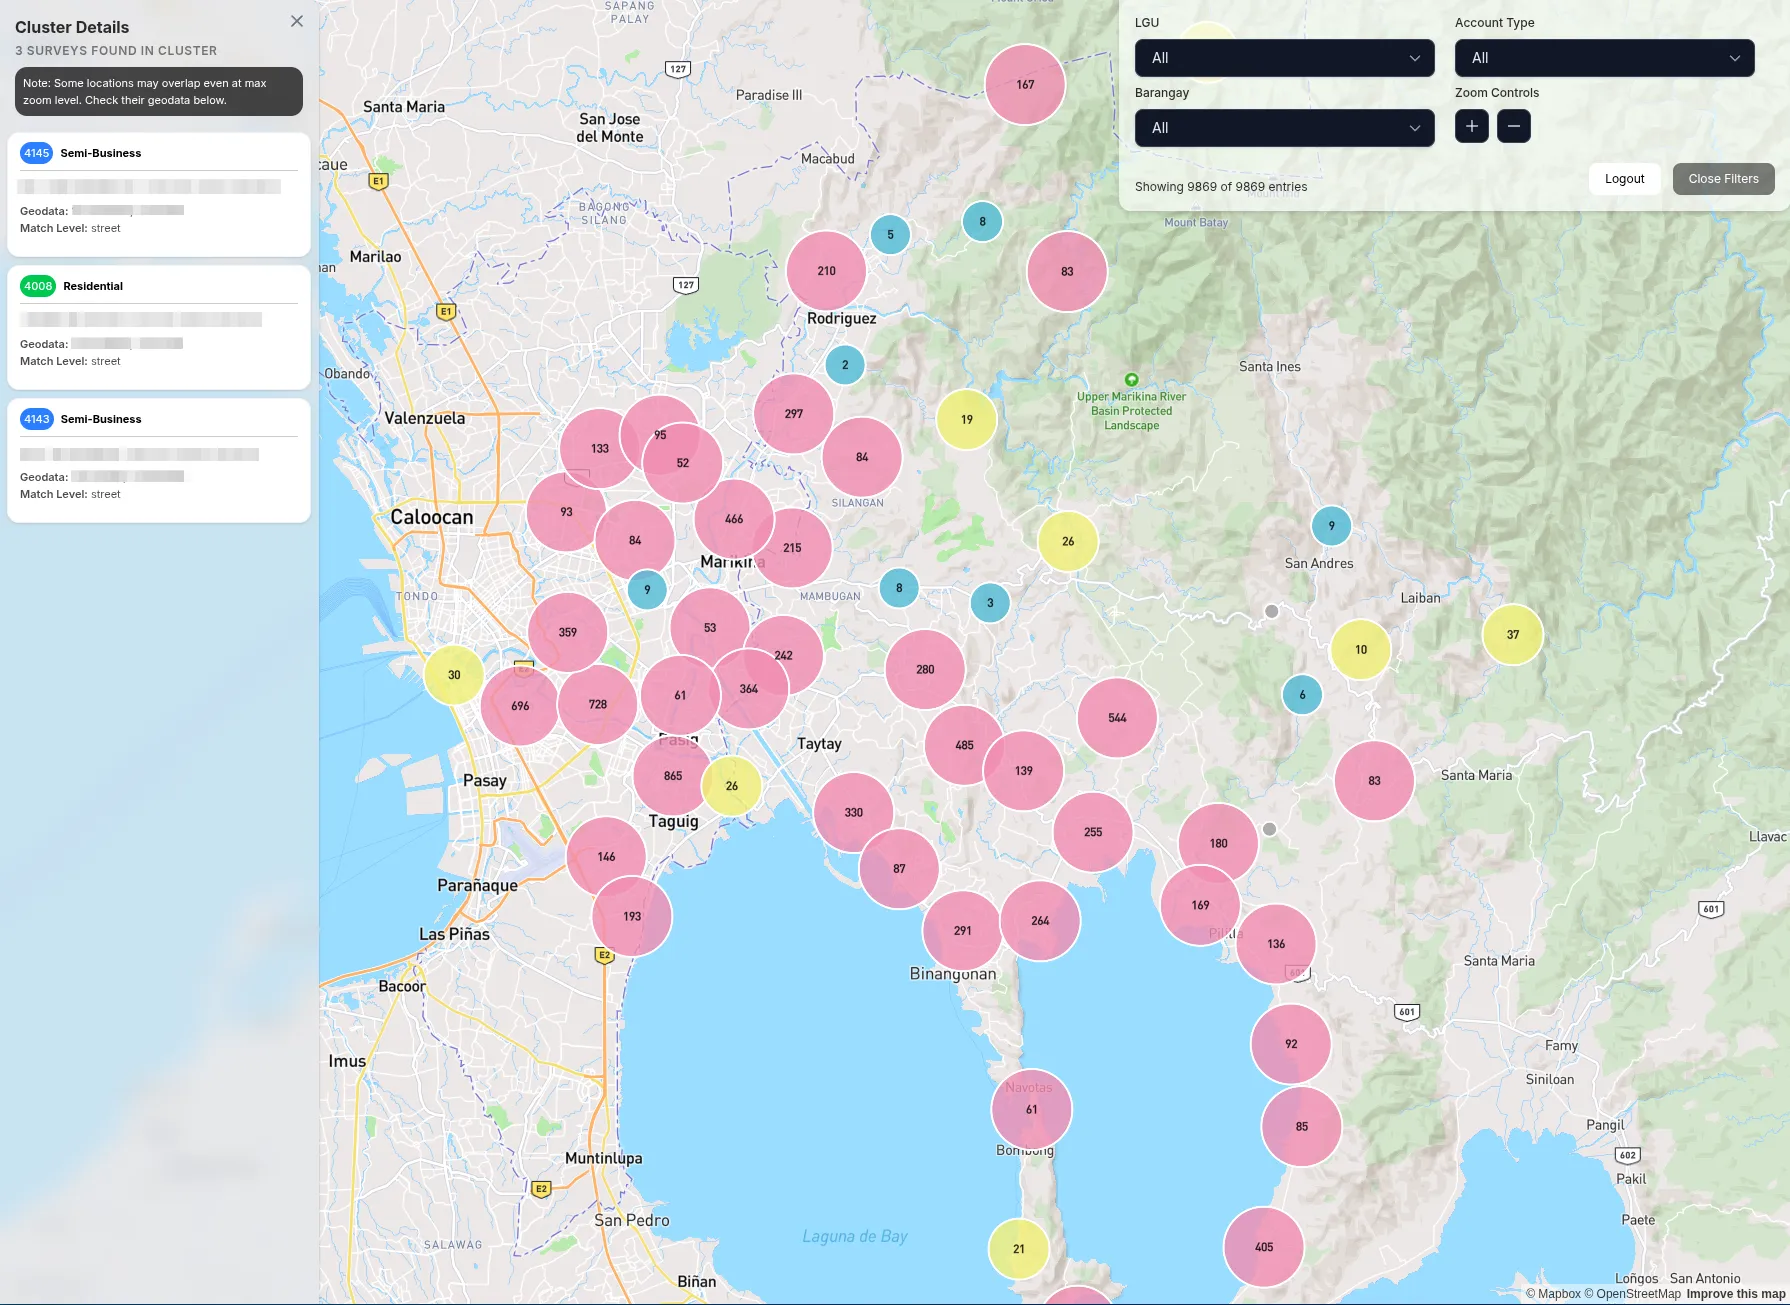Viewport: 1790px width, 1305px height.
Task: Open survey card 4008 Residential
Action: tap(159, 328)
